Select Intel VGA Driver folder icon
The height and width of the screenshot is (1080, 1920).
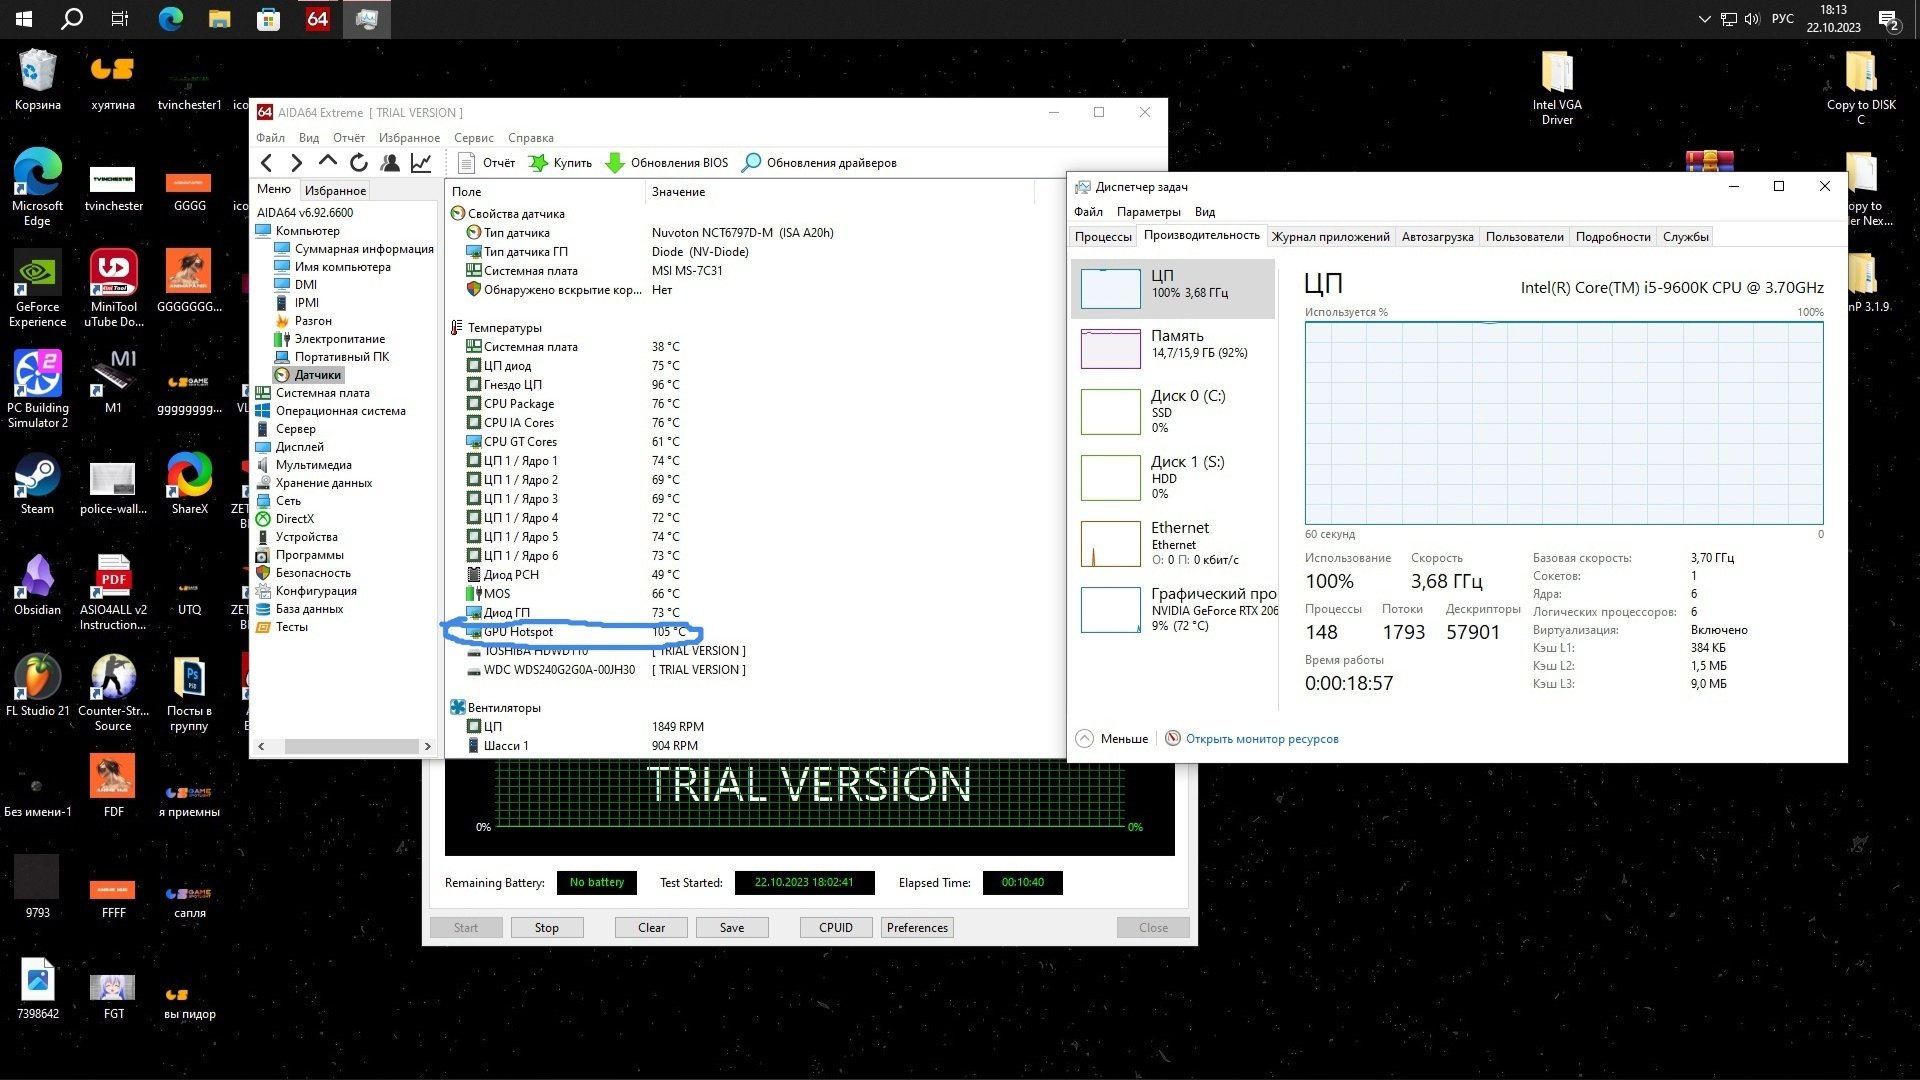click(1557, 88)
